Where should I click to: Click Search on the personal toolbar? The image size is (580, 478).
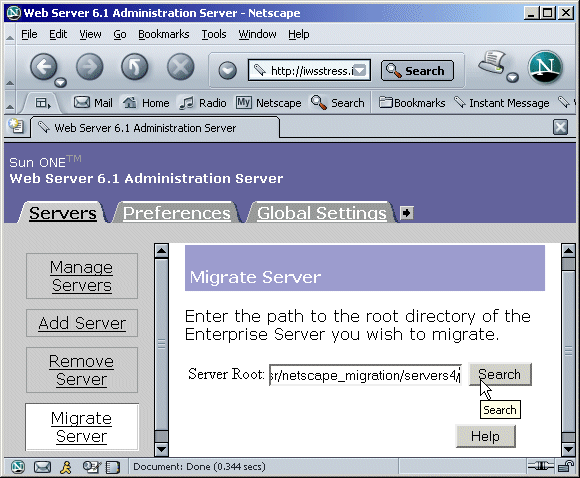point(338,102)
